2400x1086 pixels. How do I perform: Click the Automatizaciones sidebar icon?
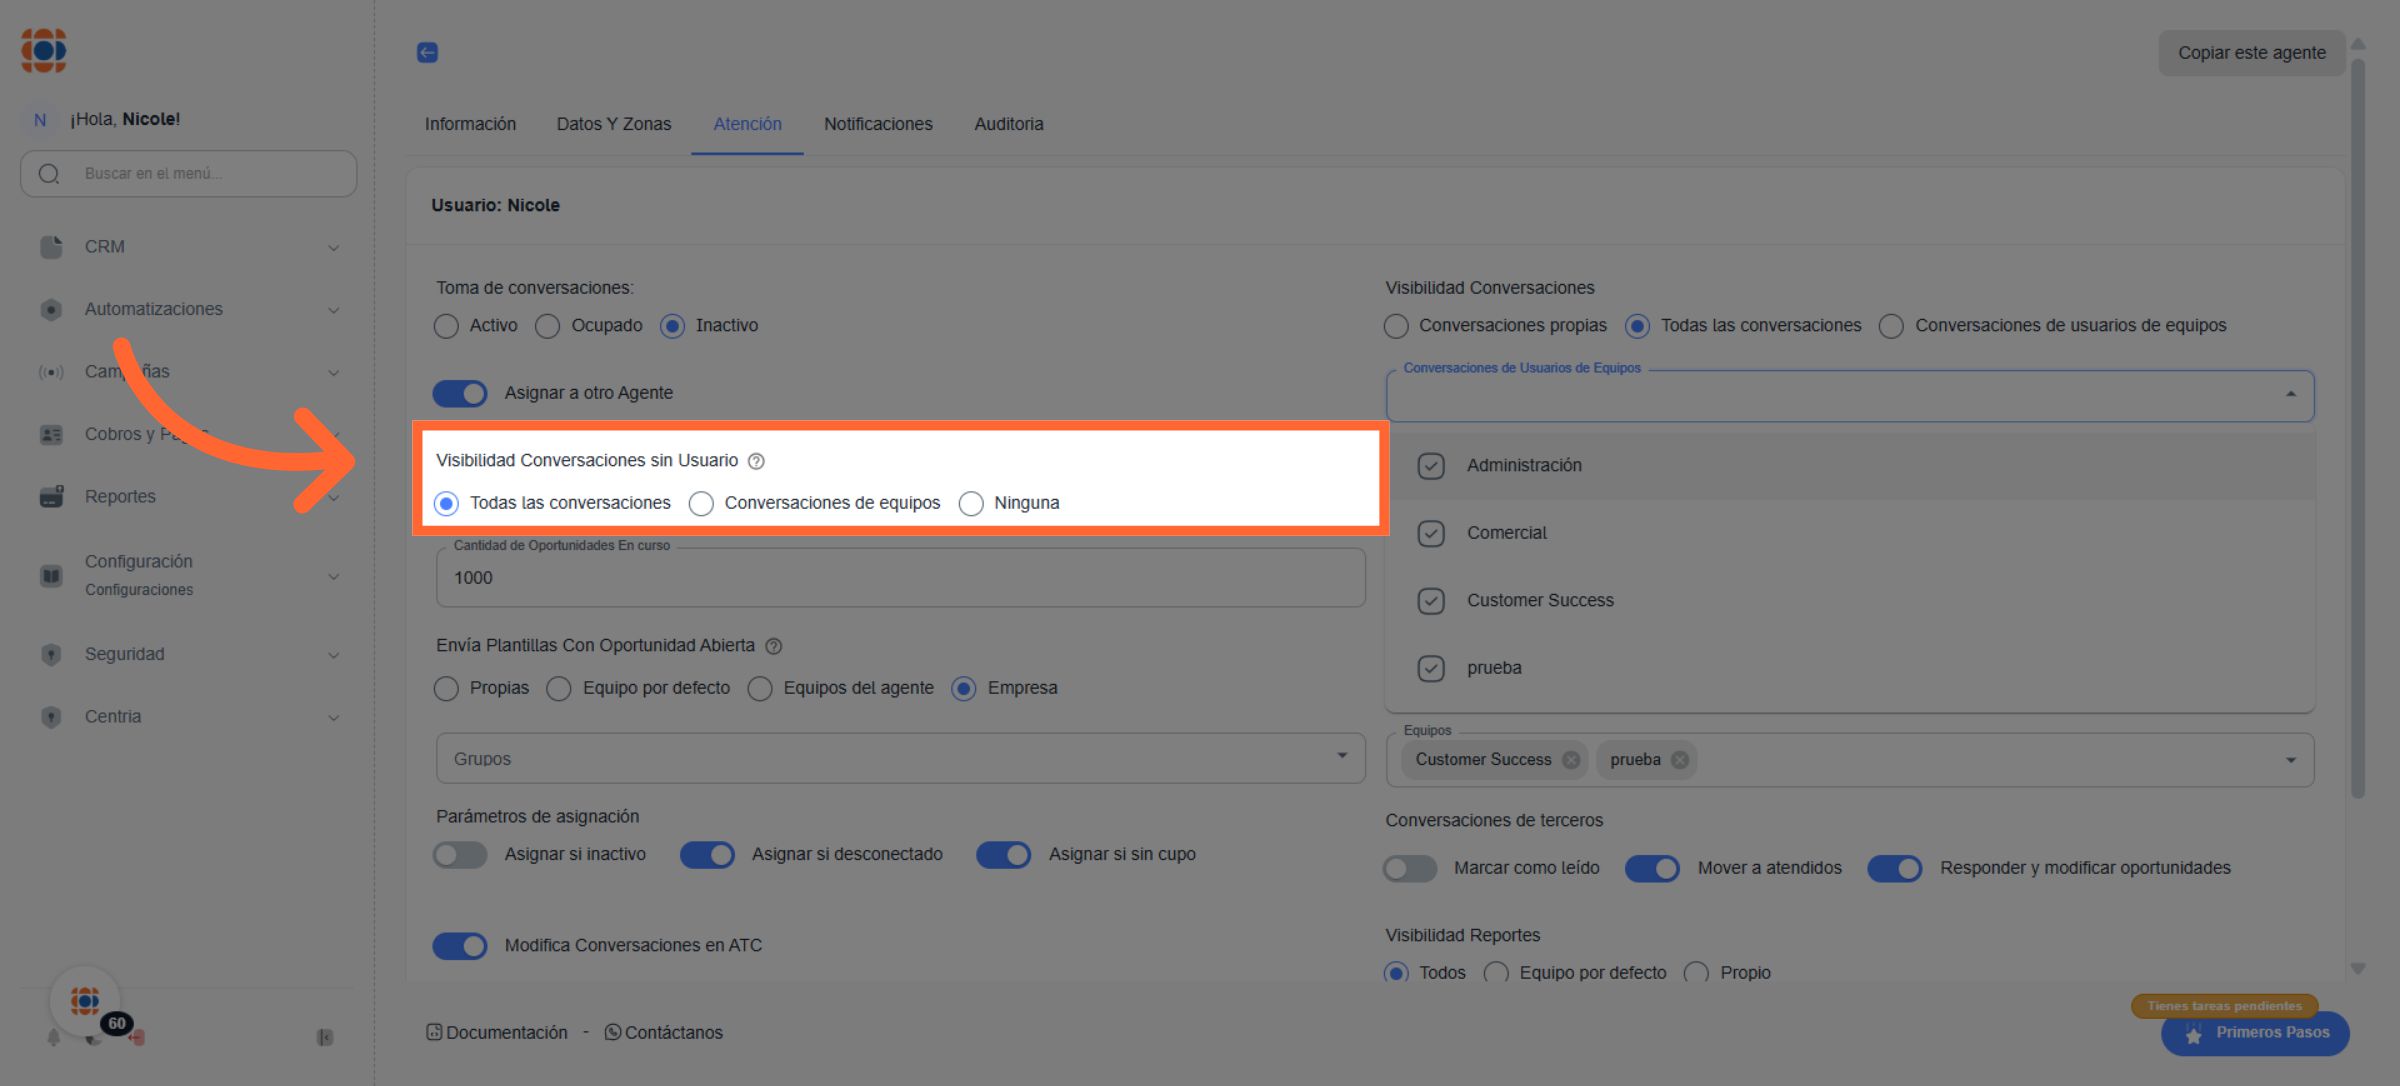[51, 309]
